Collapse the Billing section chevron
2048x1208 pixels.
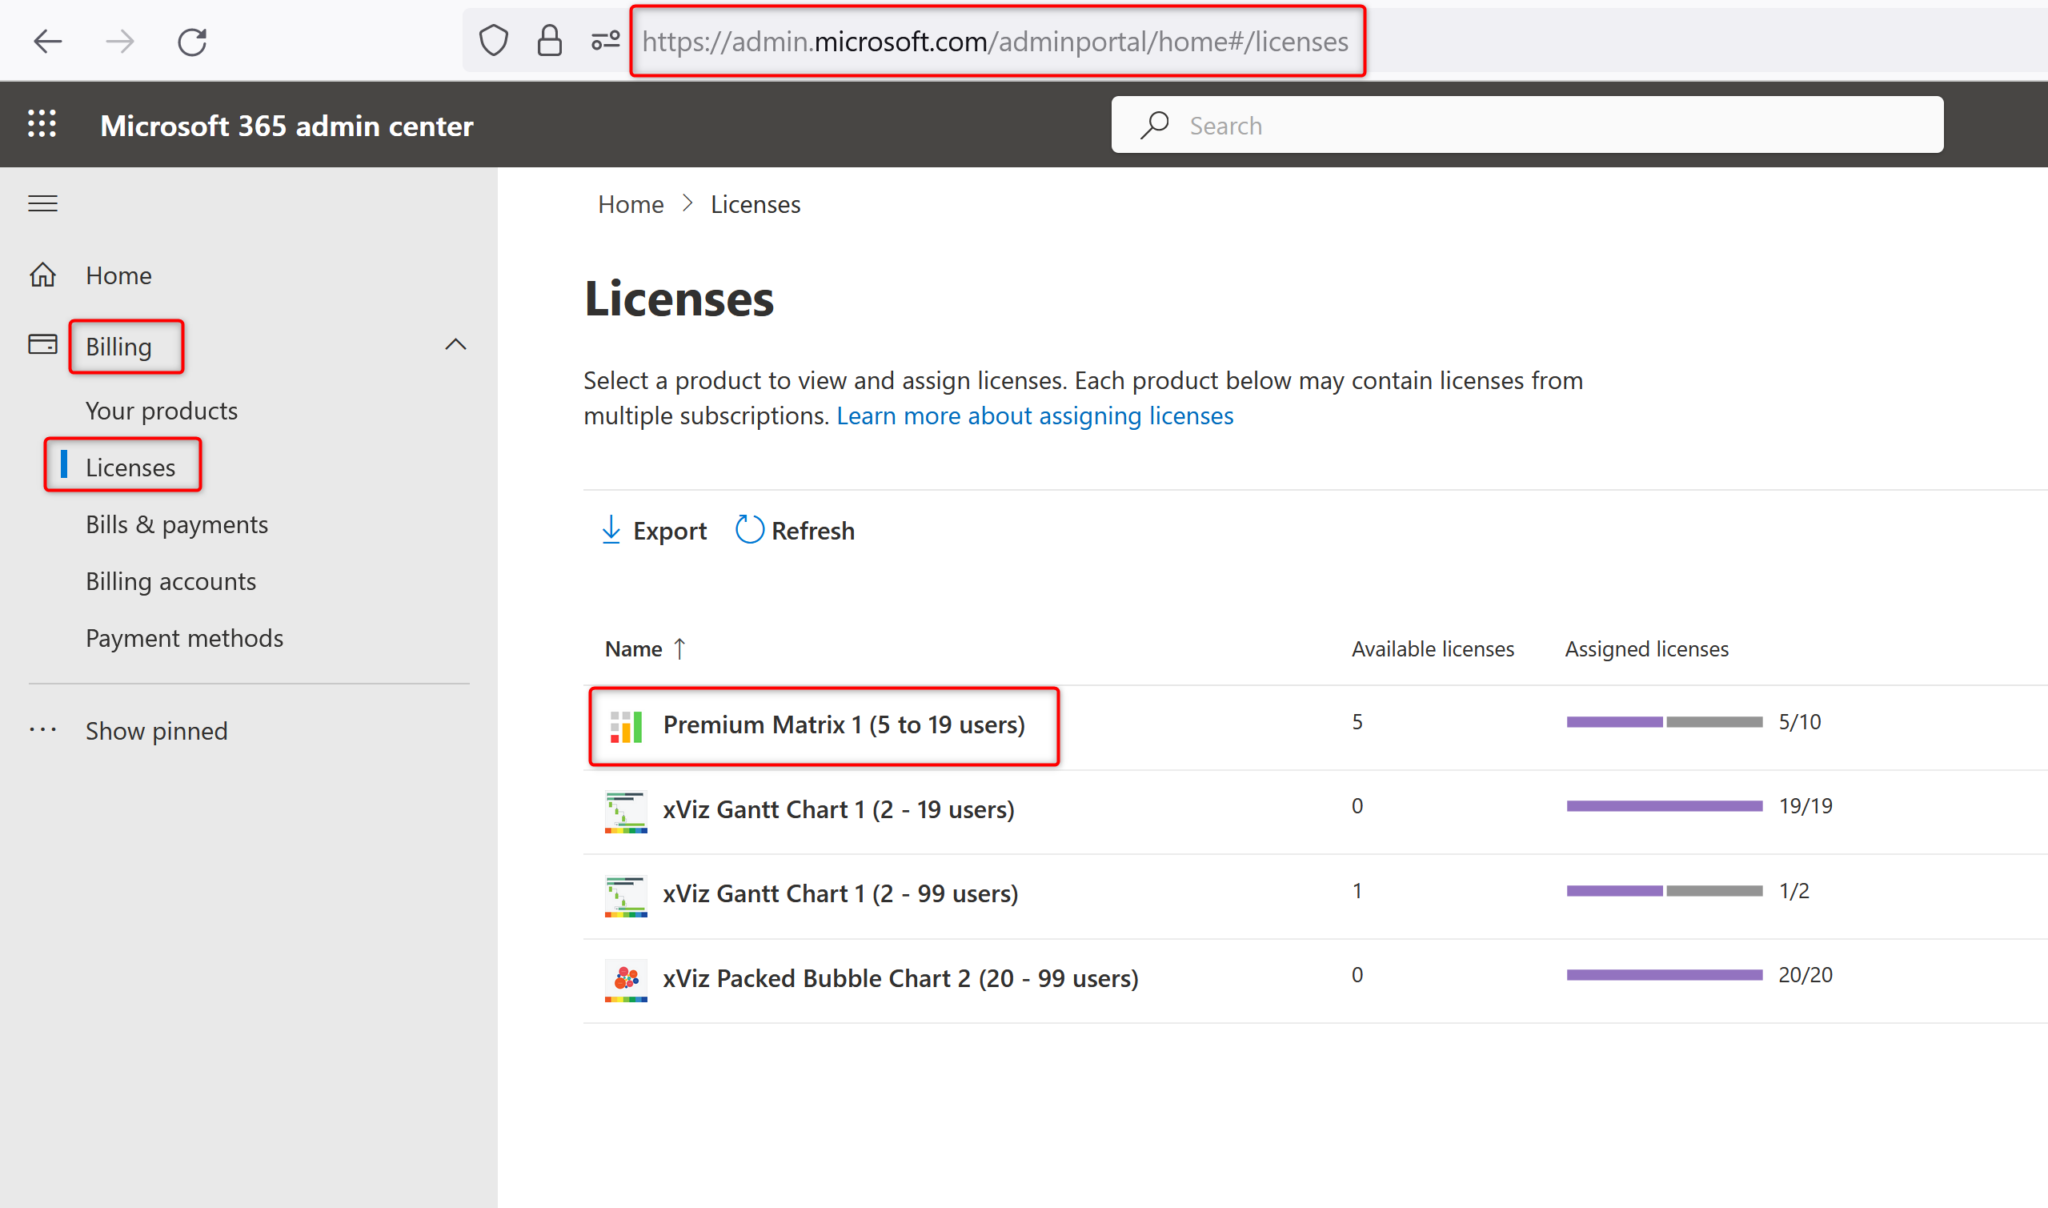coord(456,344)
